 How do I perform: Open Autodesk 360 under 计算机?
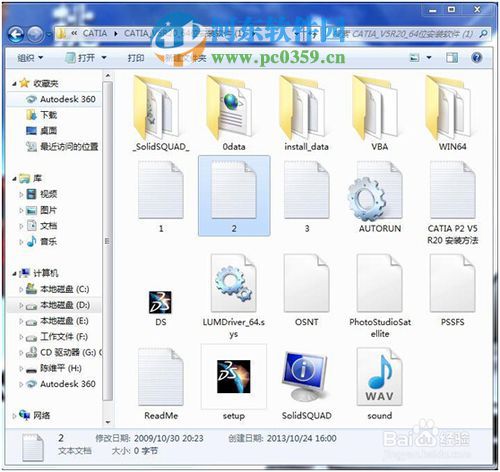tap(61, 384)
